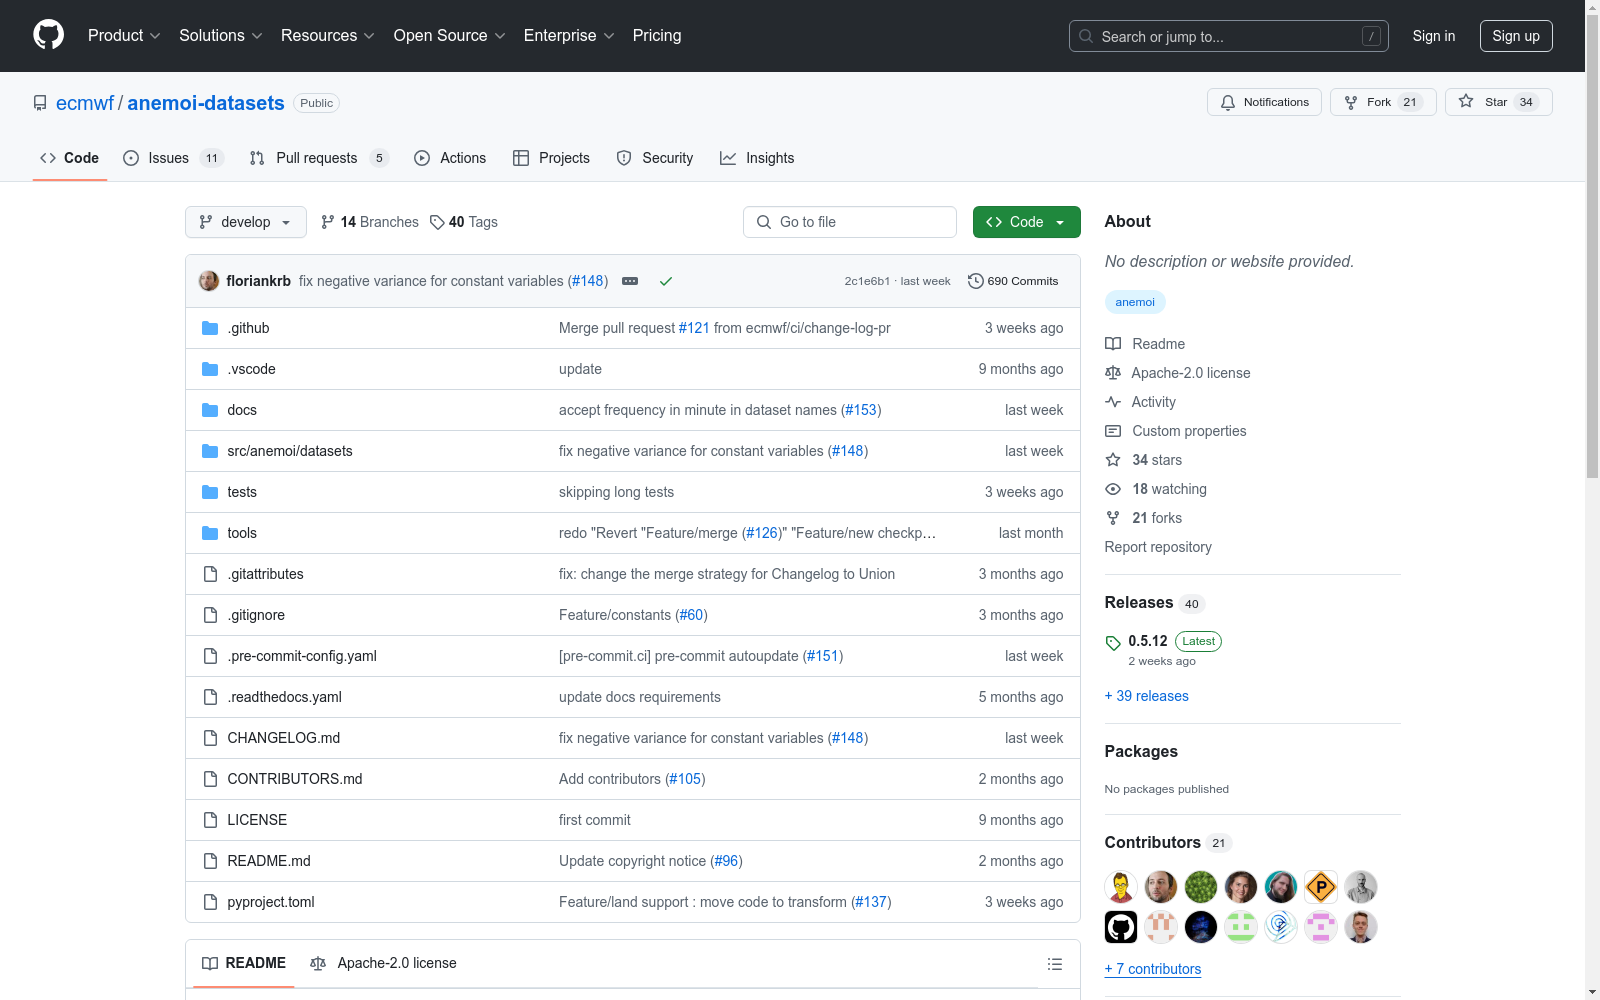Open the 40 Tags link
This screenshot has height=1000, width=1600.
464,222
